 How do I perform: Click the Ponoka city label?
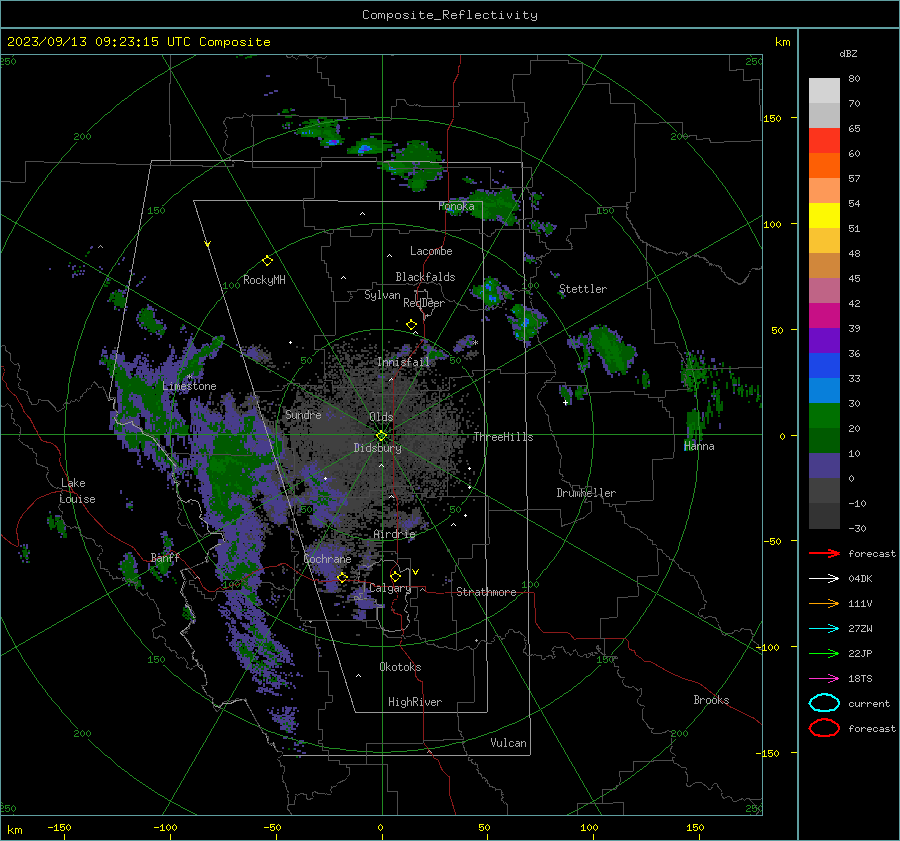click(456, 206)
